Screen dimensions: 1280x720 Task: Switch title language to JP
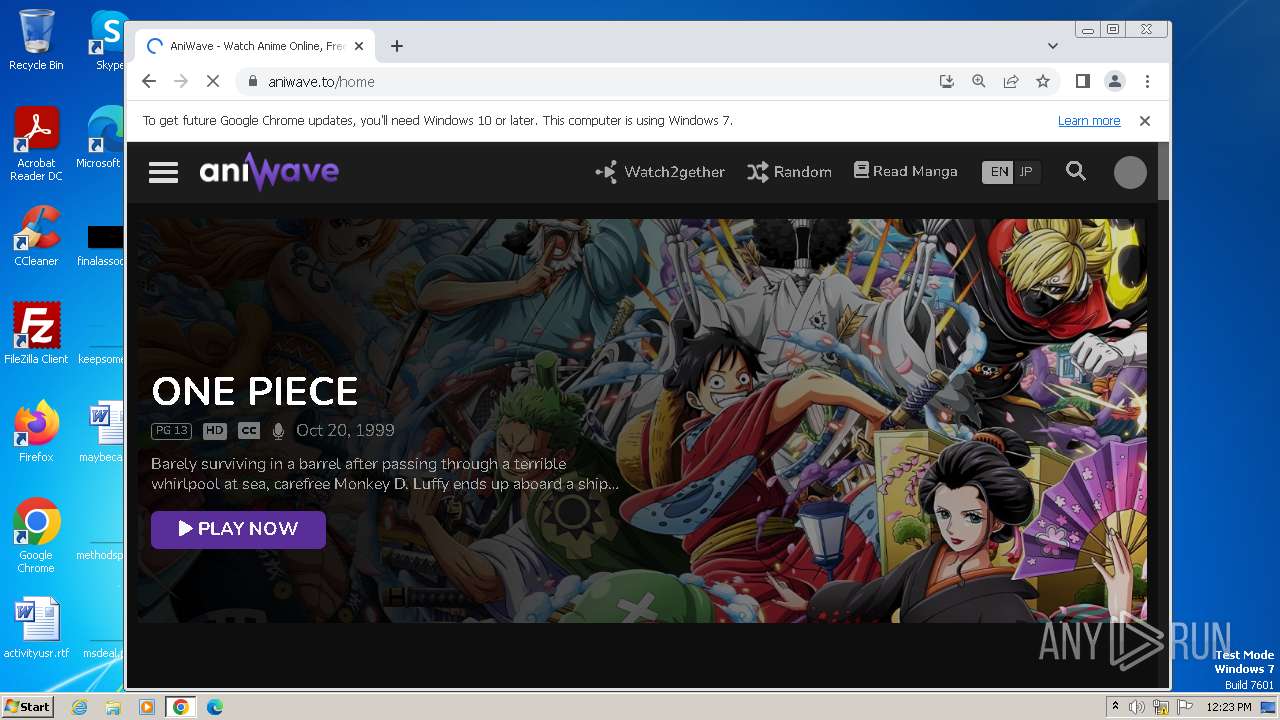1026,172
